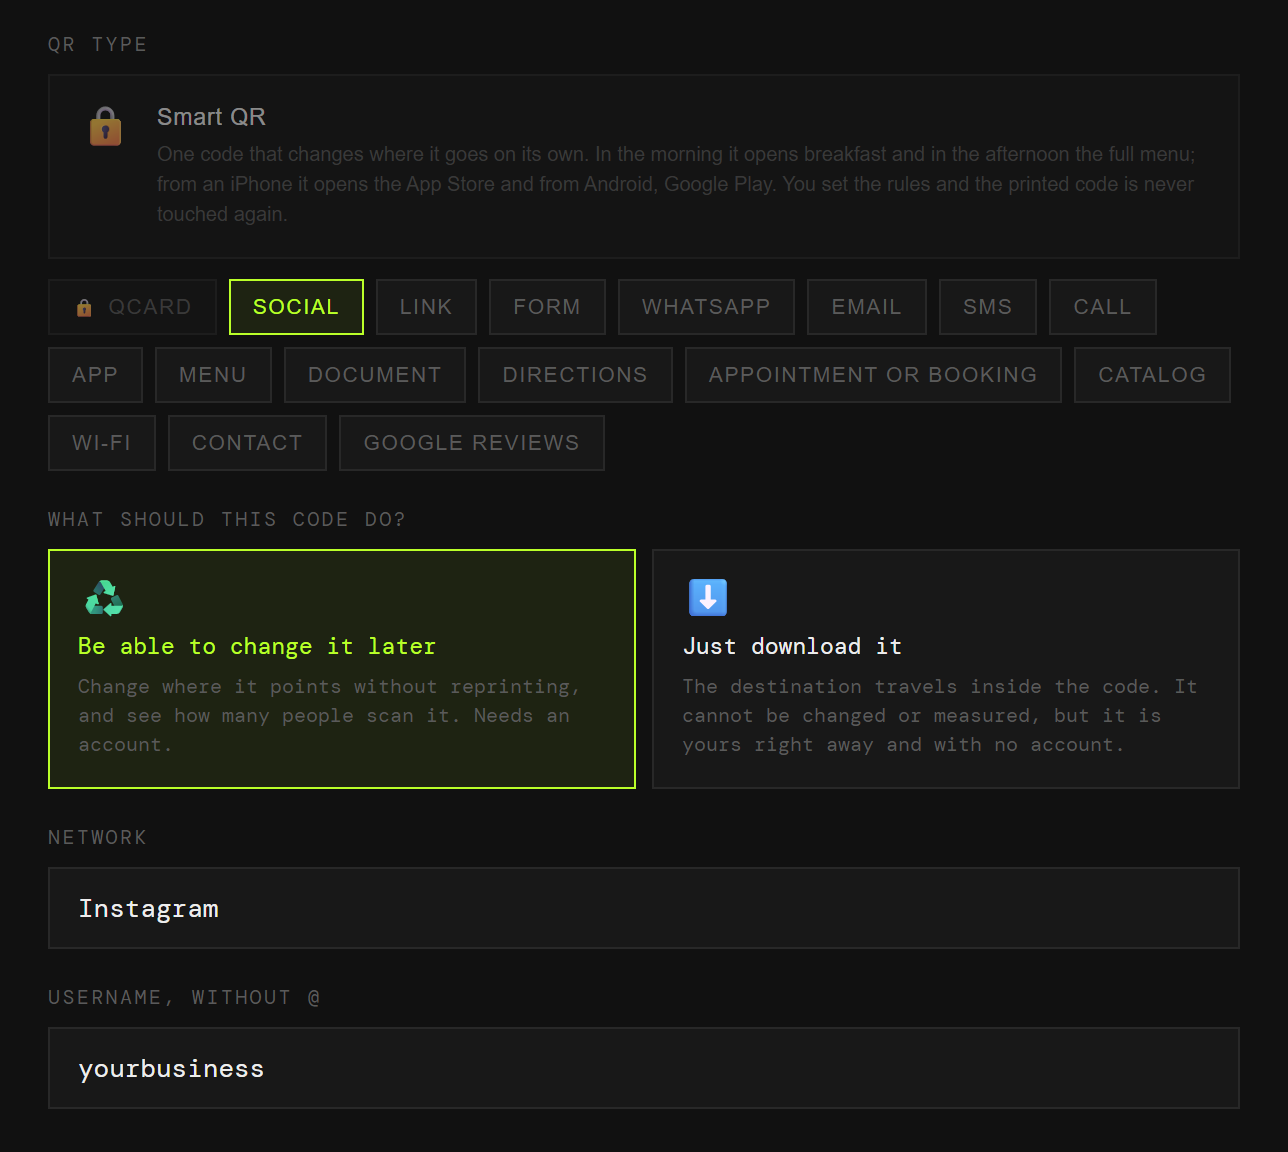Open the Network dropdown showing Instagram
The image size is (1288, 1152).
point(644,908)
